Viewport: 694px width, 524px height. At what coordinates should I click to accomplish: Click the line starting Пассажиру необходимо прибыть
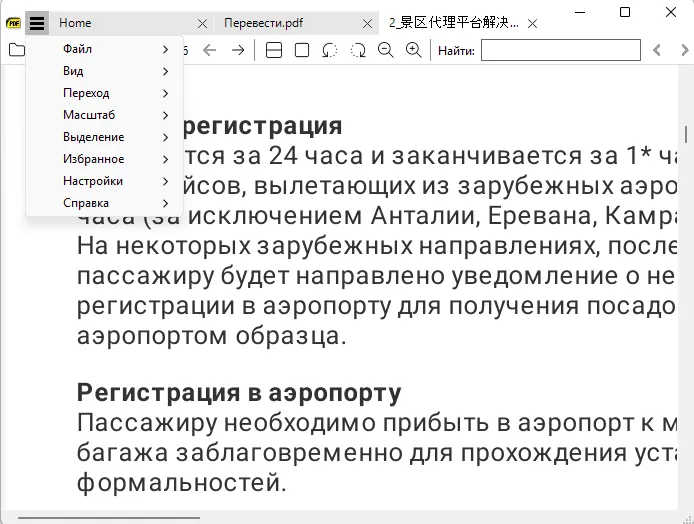(377, 423)
